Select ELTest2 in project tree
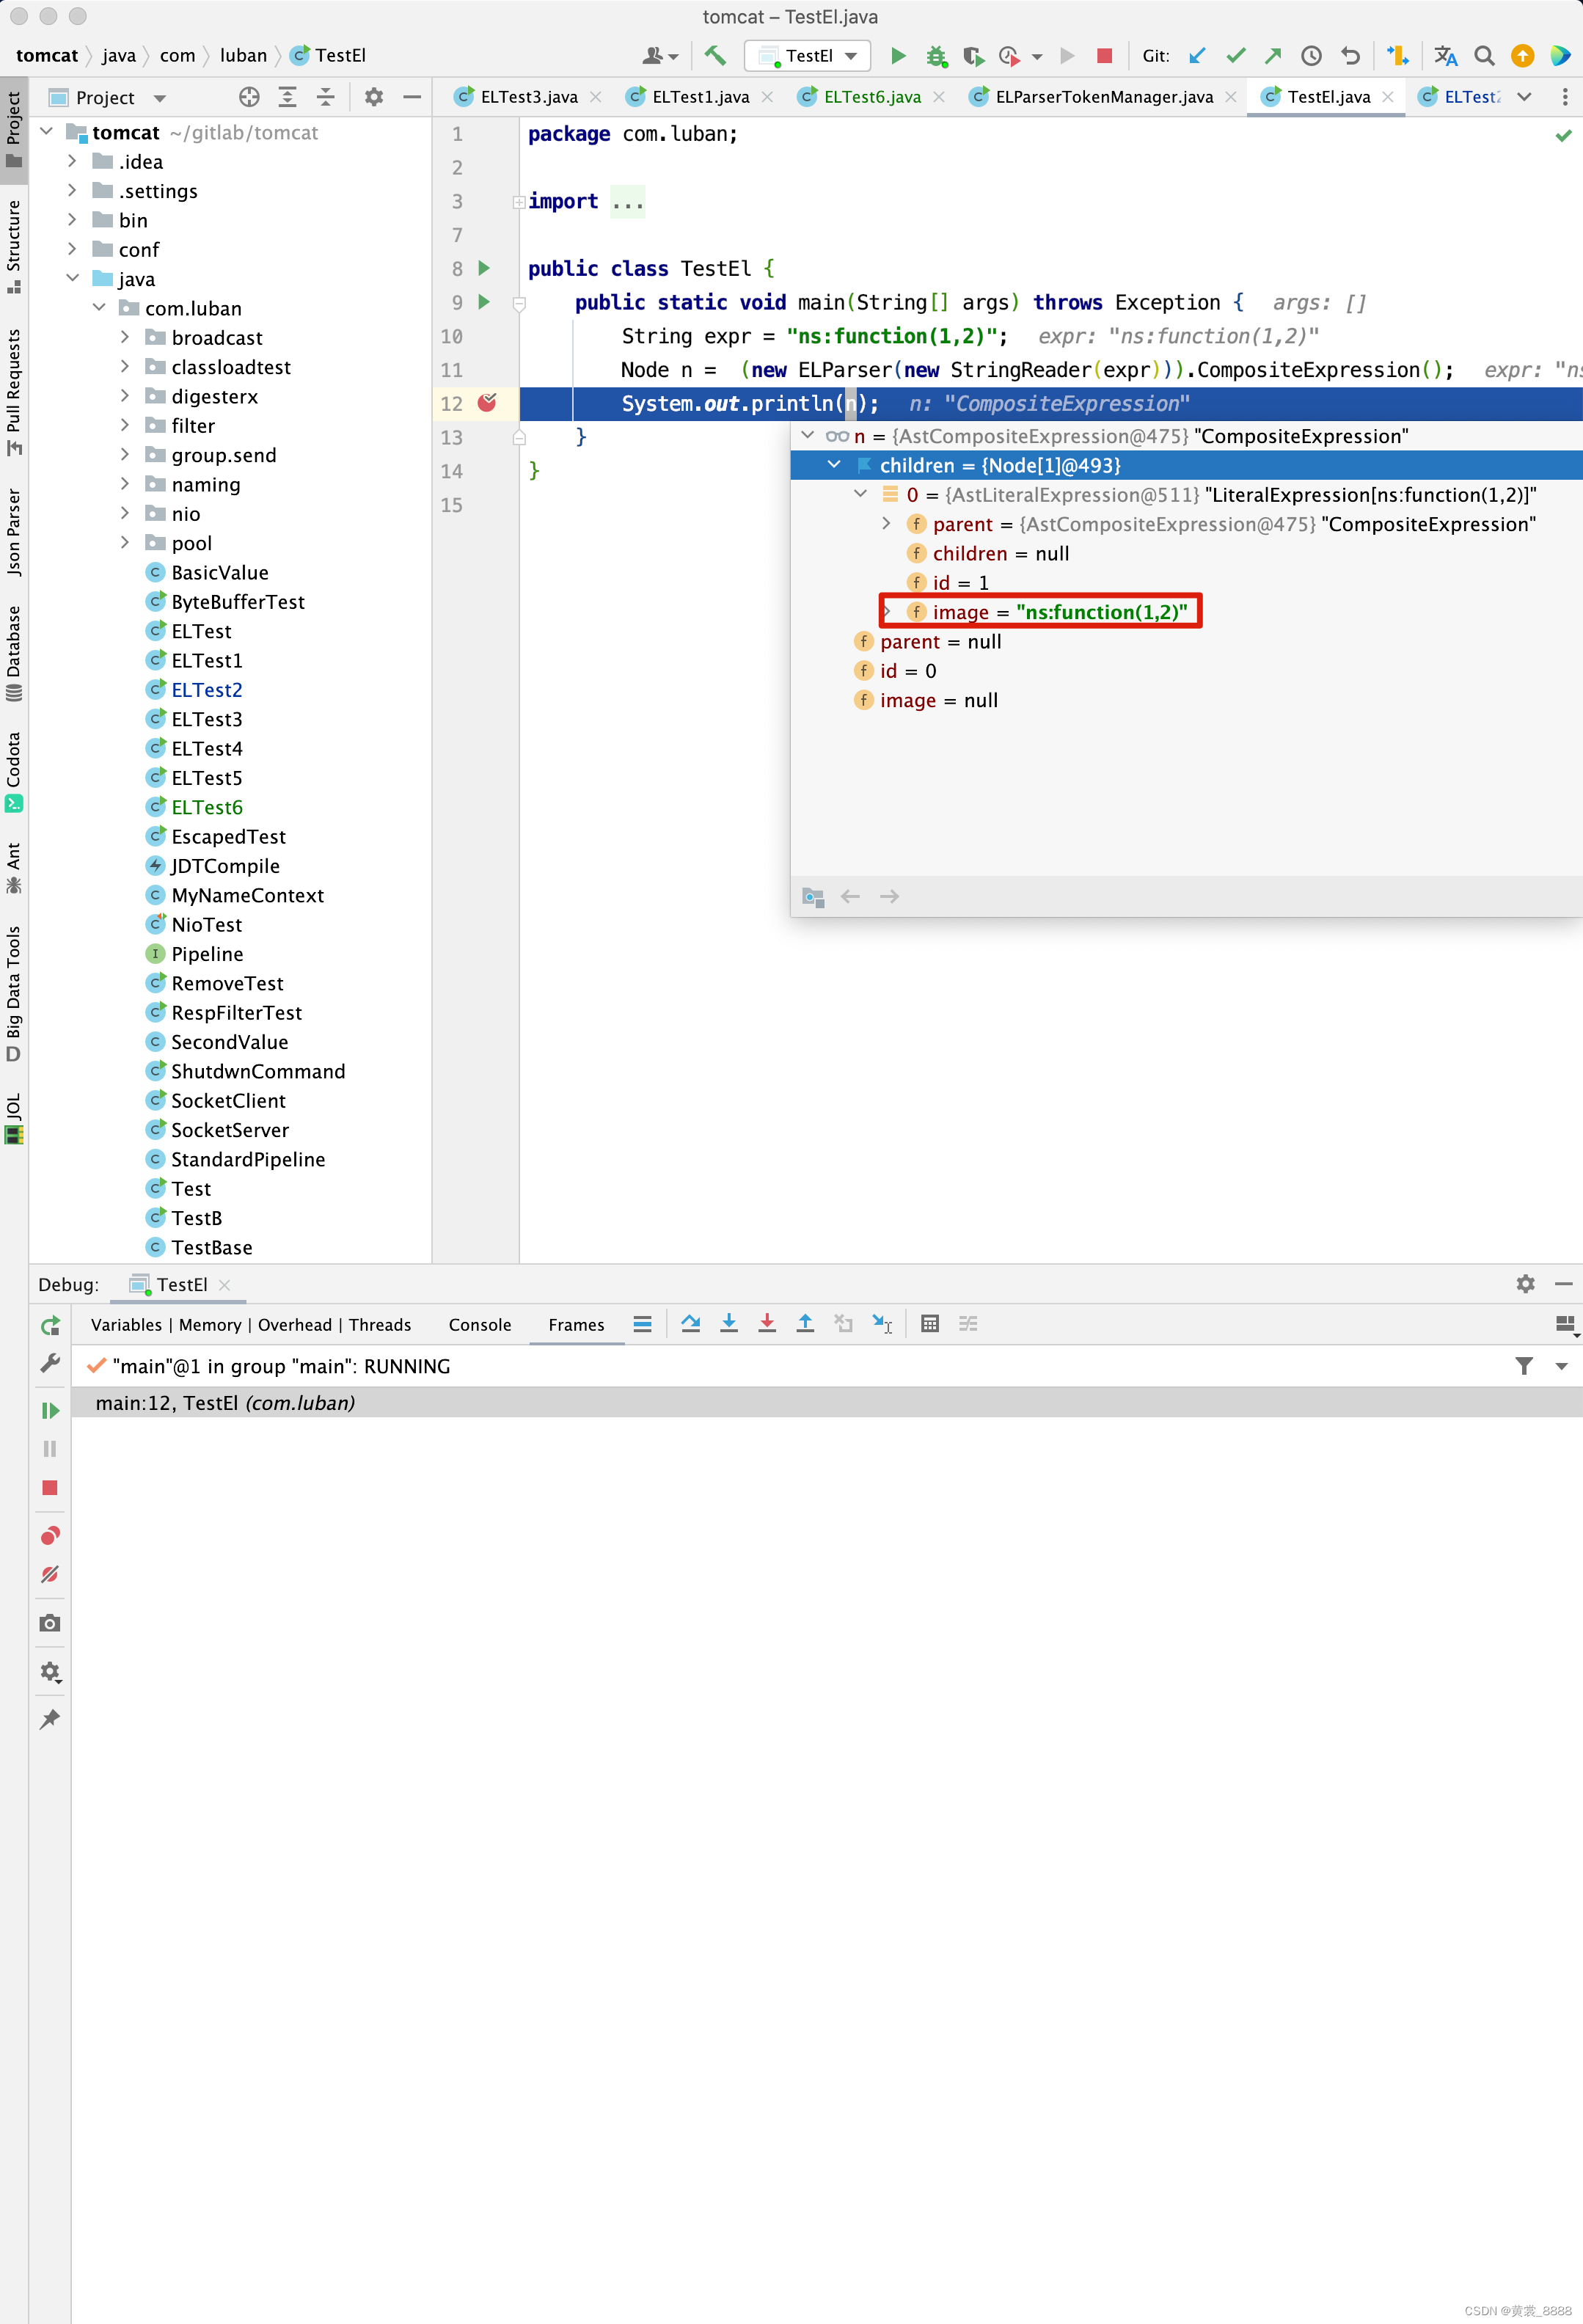 point(206,690)
